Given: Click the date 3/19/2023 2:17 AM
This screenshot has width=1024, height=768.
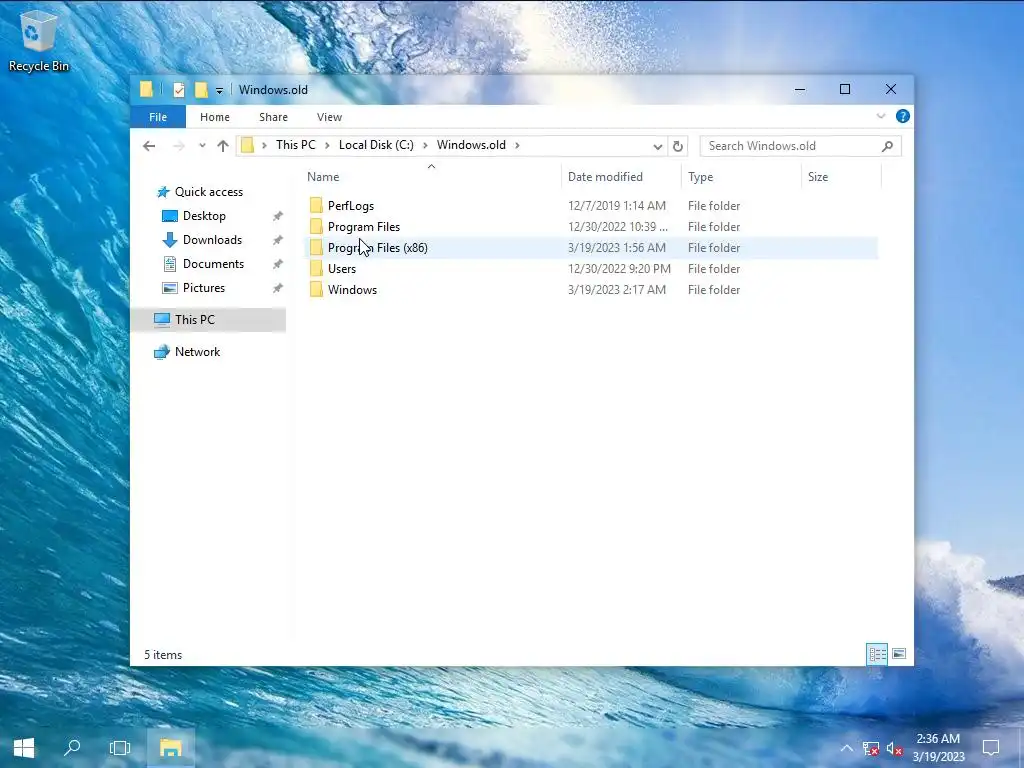Looking at the screenshot, I should (x=616, y=290).
